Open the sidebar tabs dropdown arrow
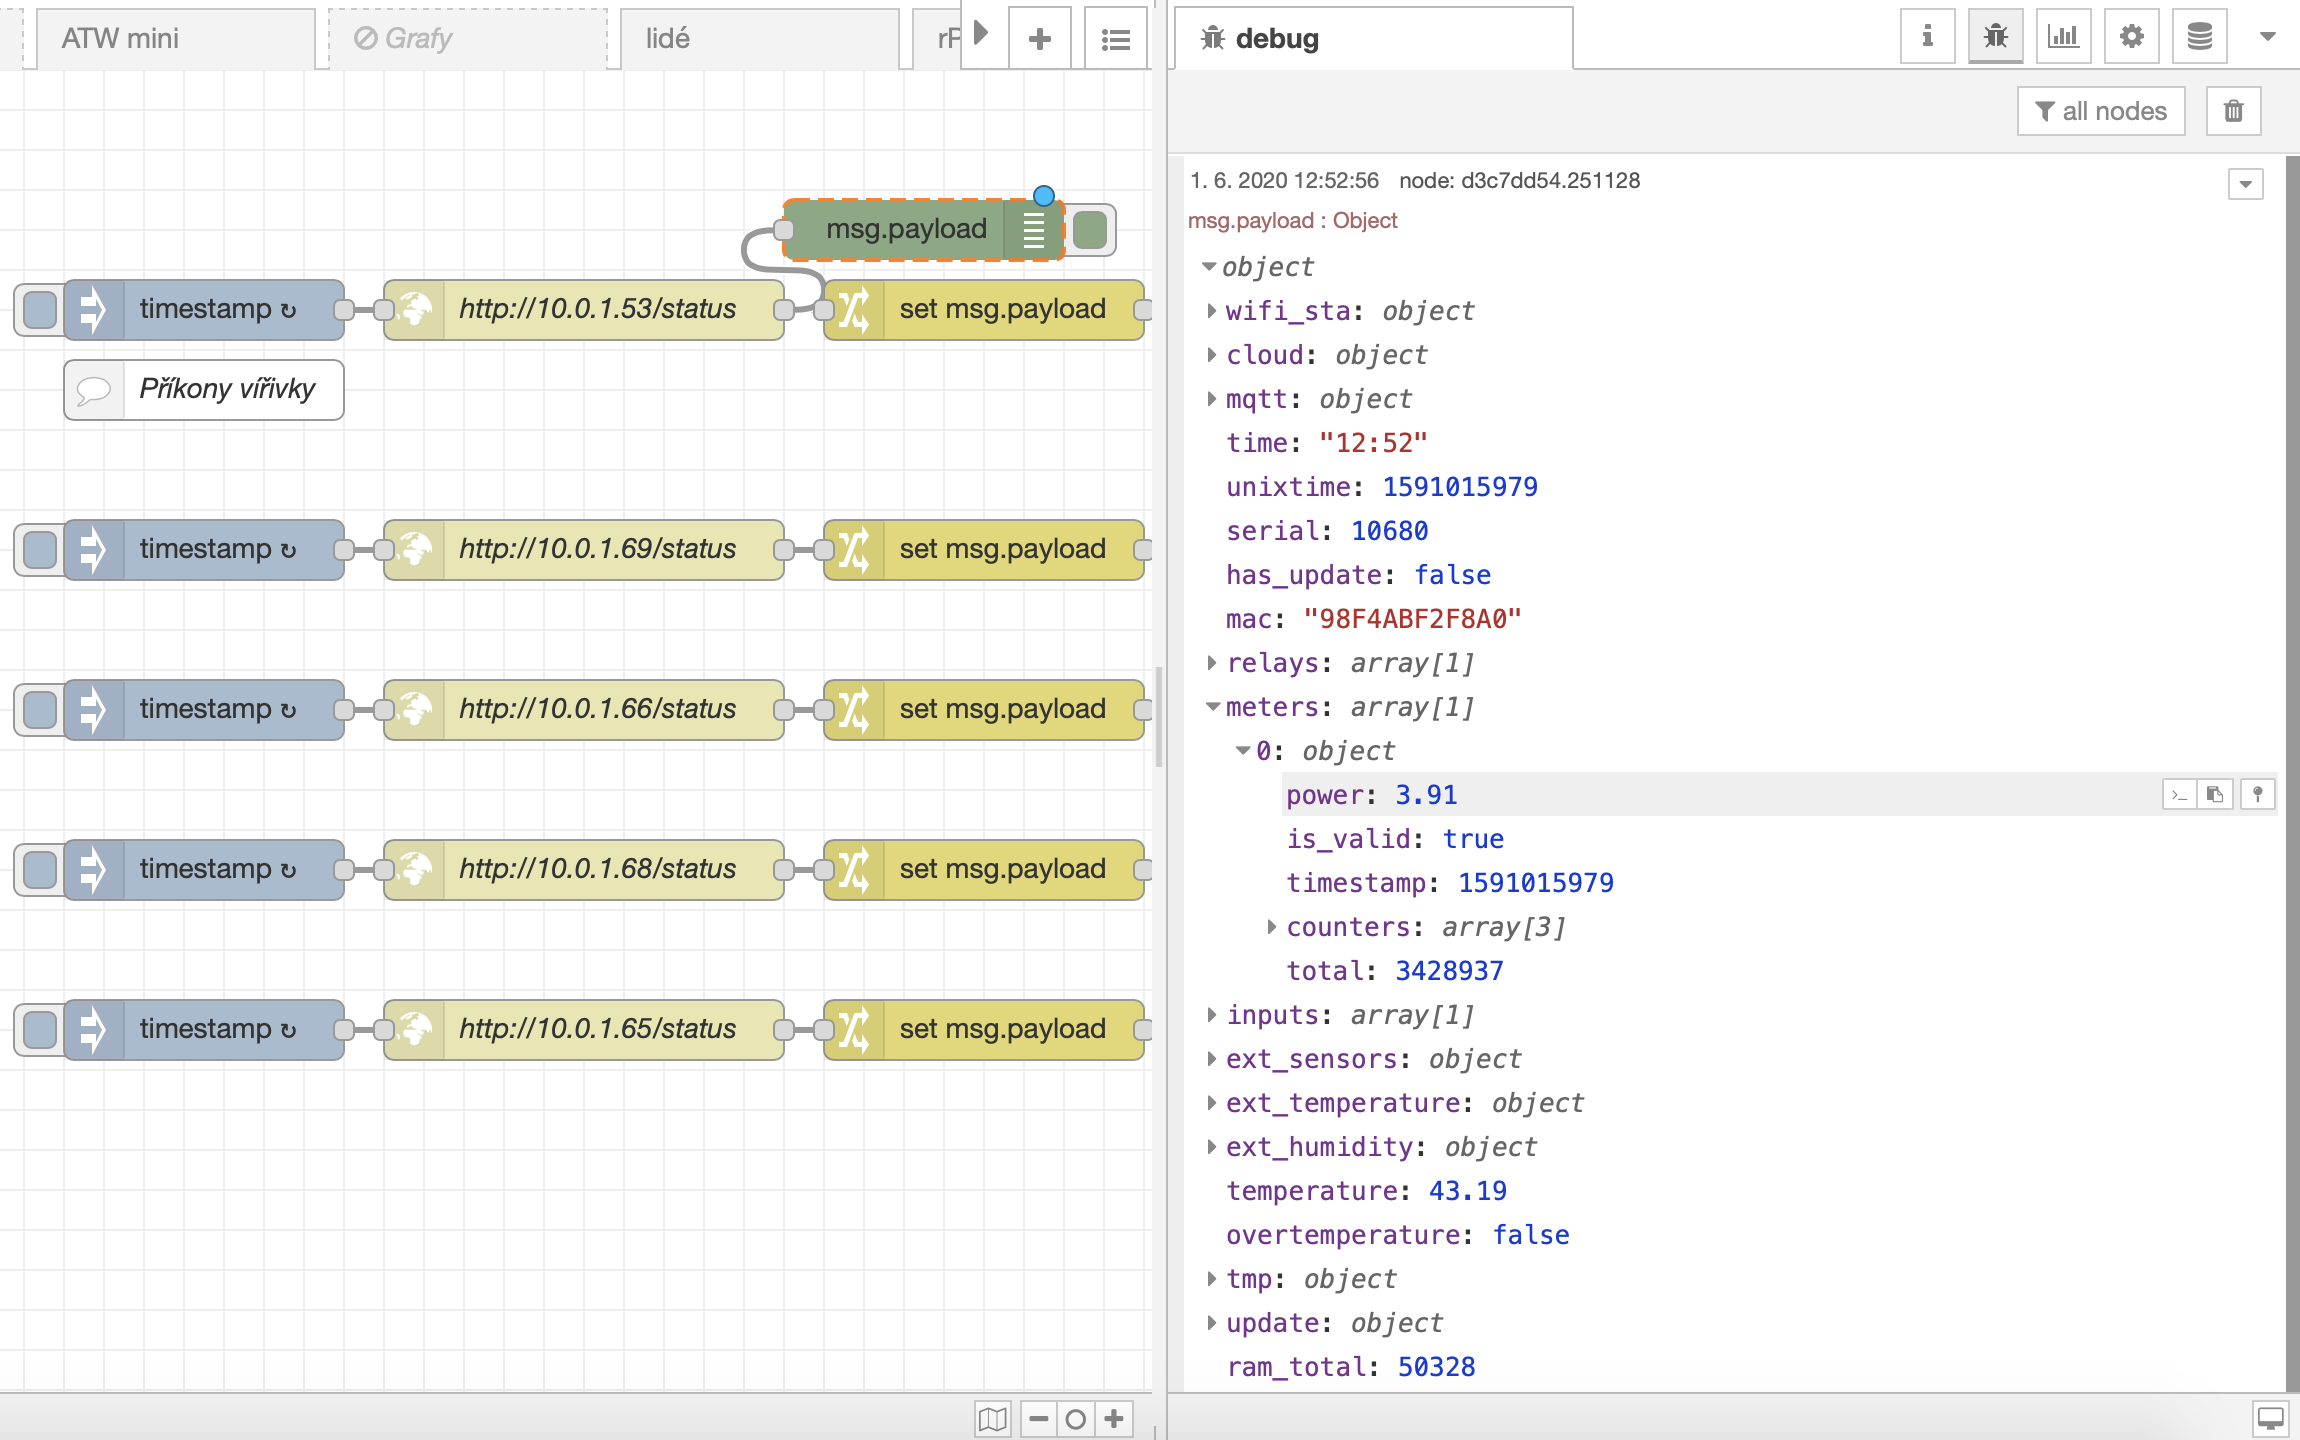Image resolution: width=2300 pixels, height=1440 pixels. pos(2267,37)
